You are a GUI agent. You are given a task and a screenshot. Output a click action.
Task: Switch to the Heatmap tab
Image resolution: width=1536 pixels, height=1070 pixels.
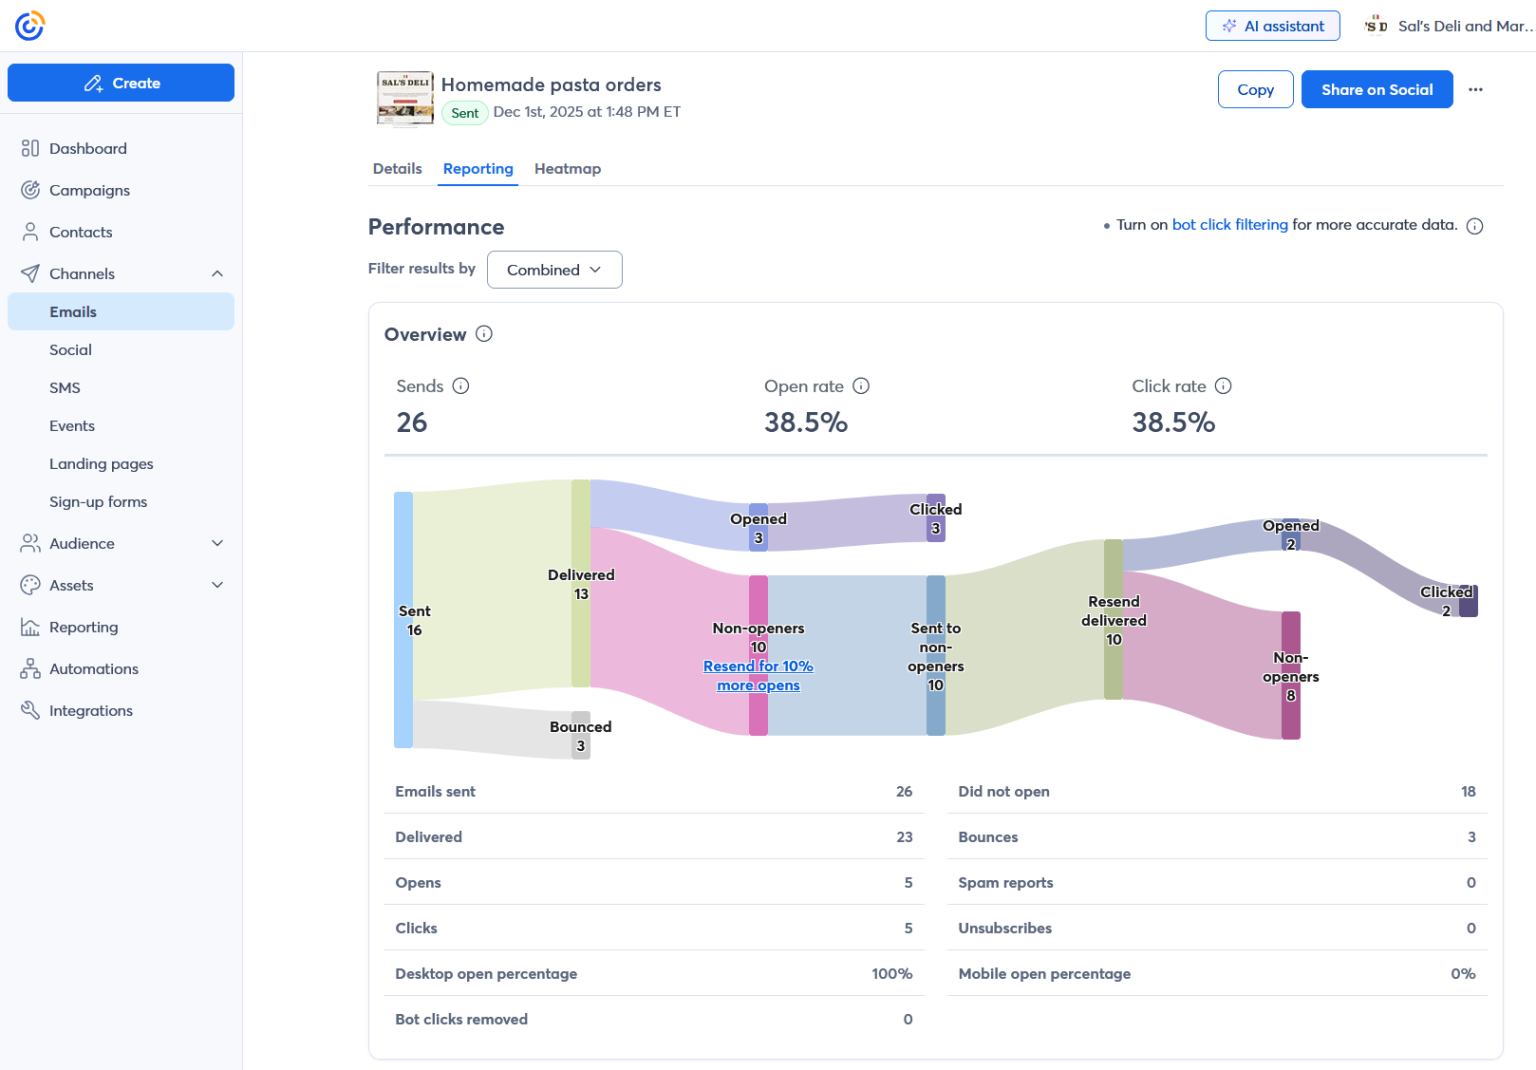(567, 169)
